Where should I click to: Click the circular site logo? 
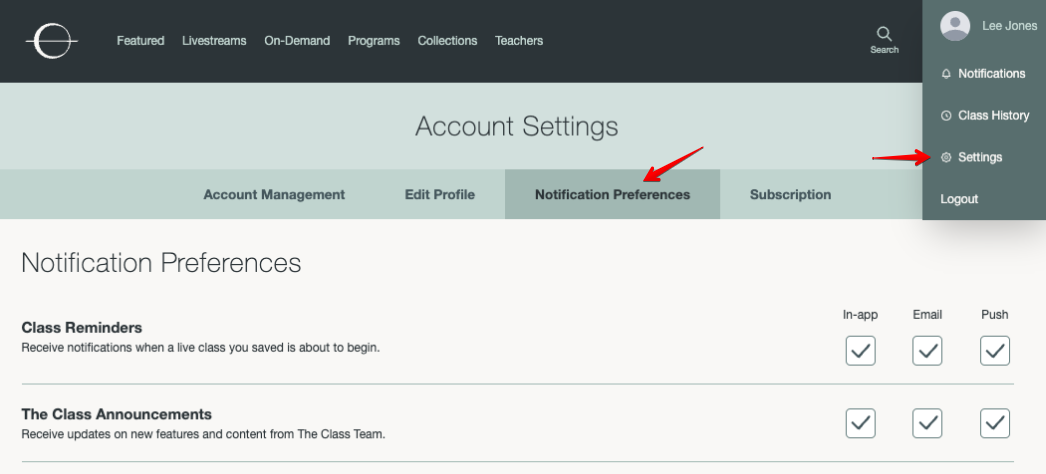point(51,41)
